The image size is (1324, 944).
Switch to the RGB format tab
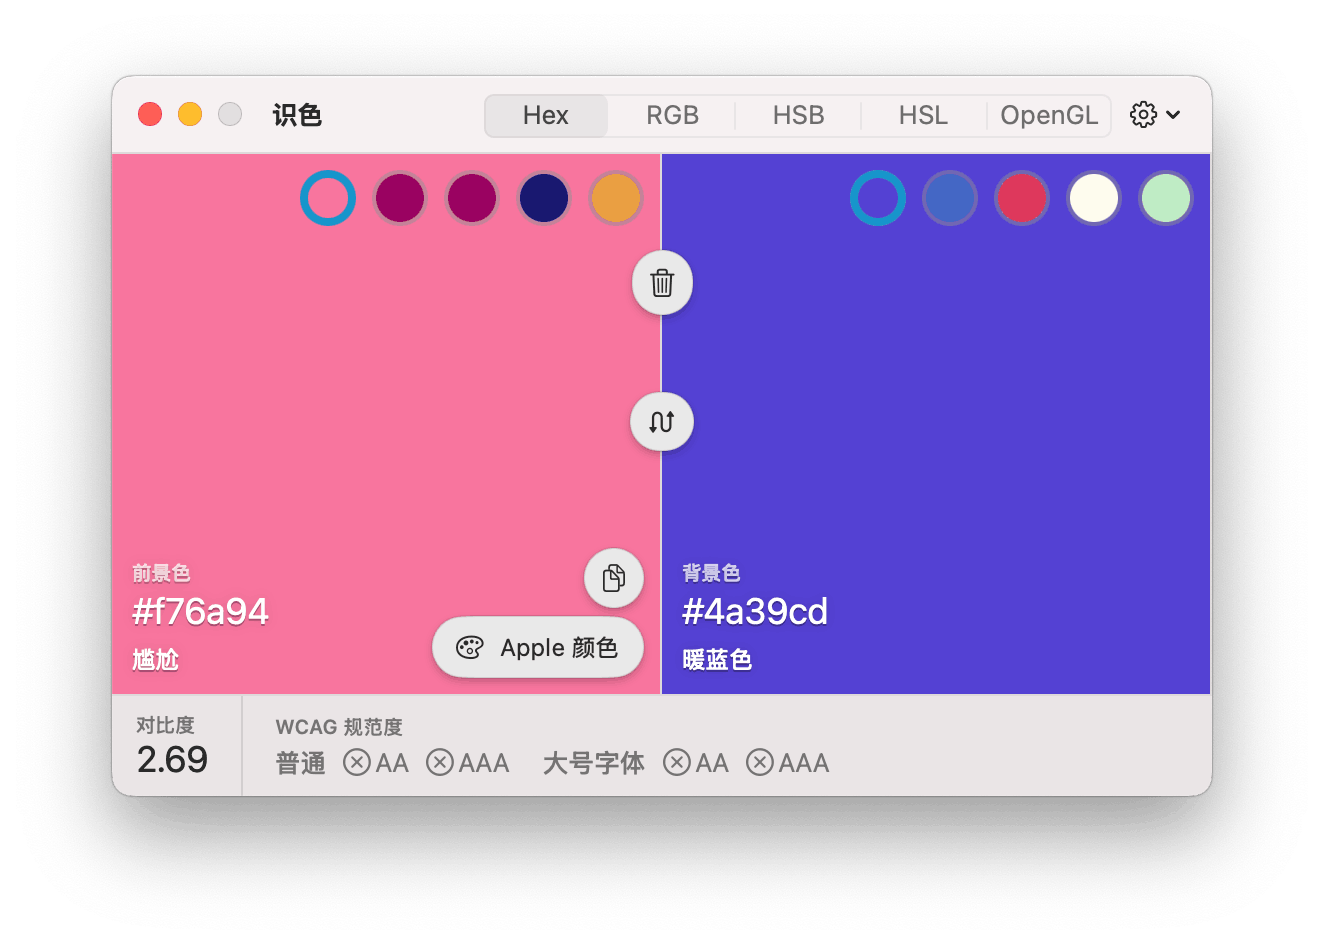click(672, 115)
